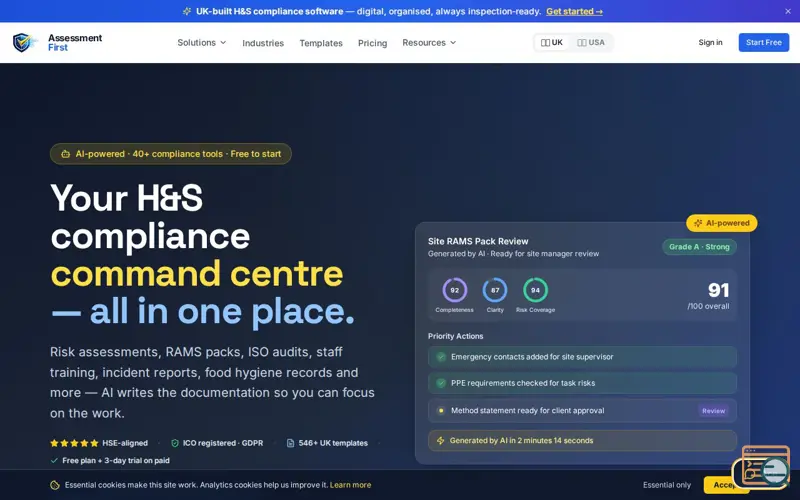This screenshot has width=800, height=500.
Task: Click the USA flag icon in region switch
Action: tap(582, 42)
